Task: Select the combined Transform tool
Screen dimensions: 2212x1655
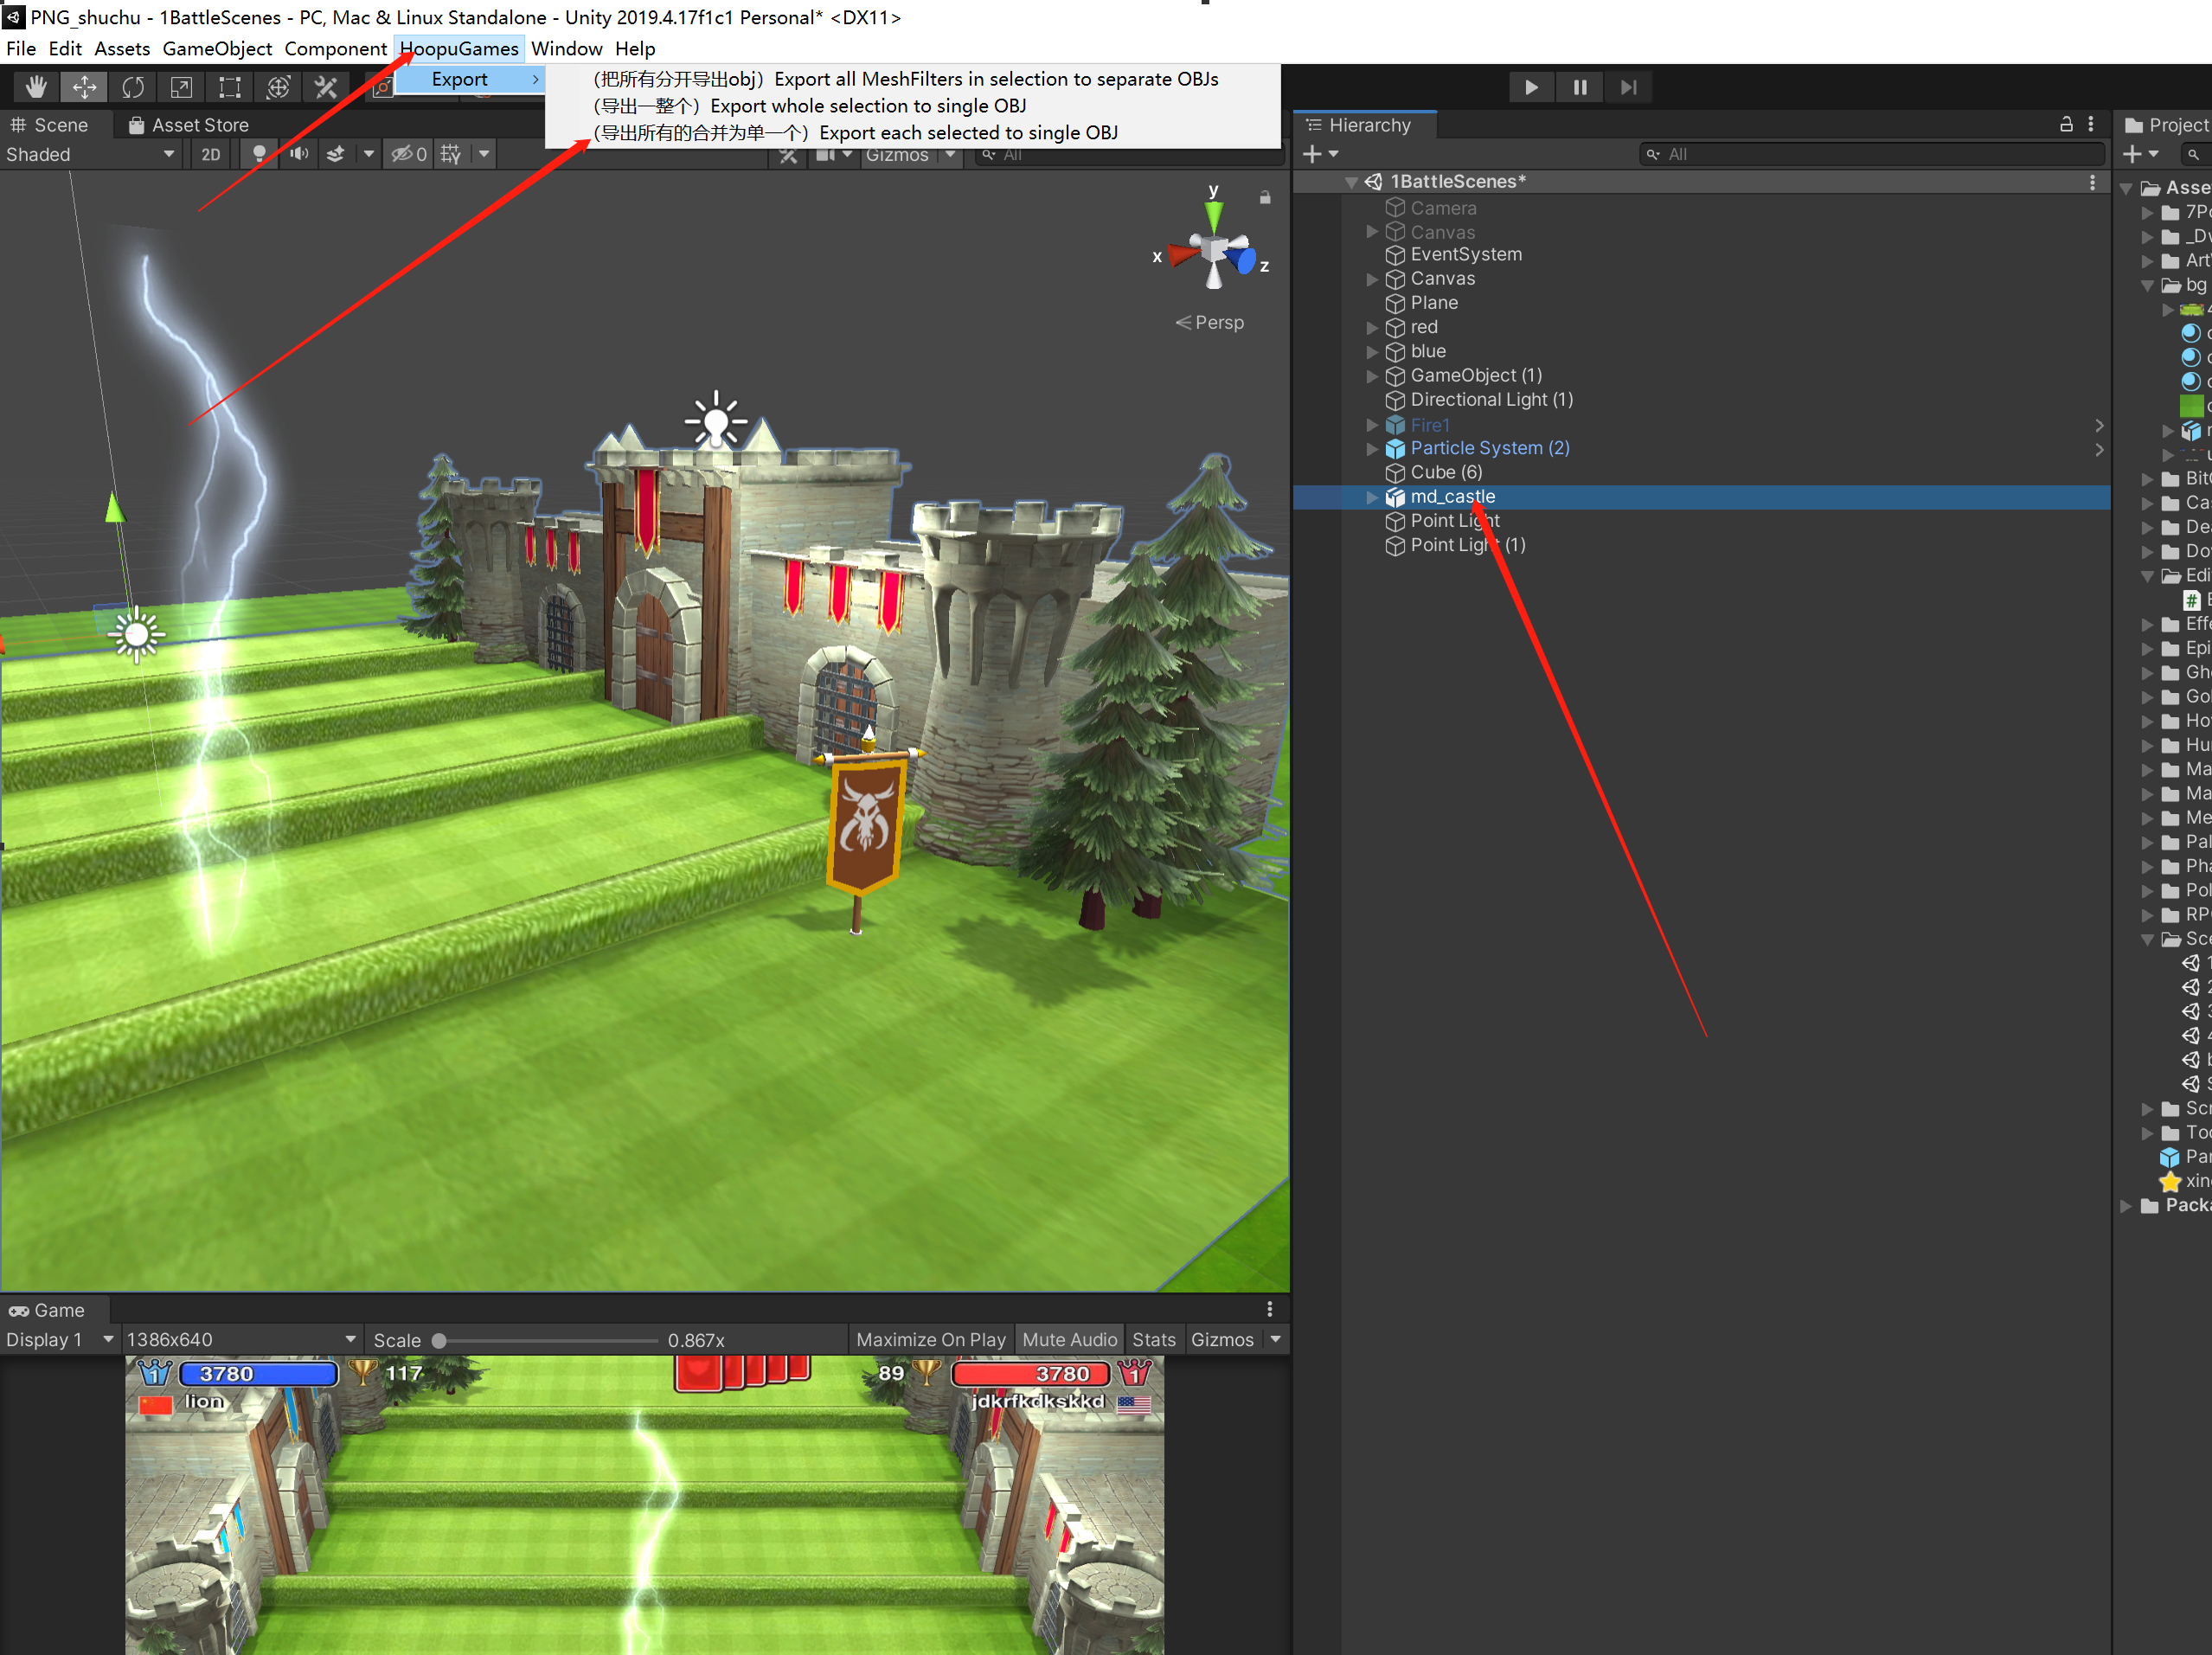Action: pos(278,87)
